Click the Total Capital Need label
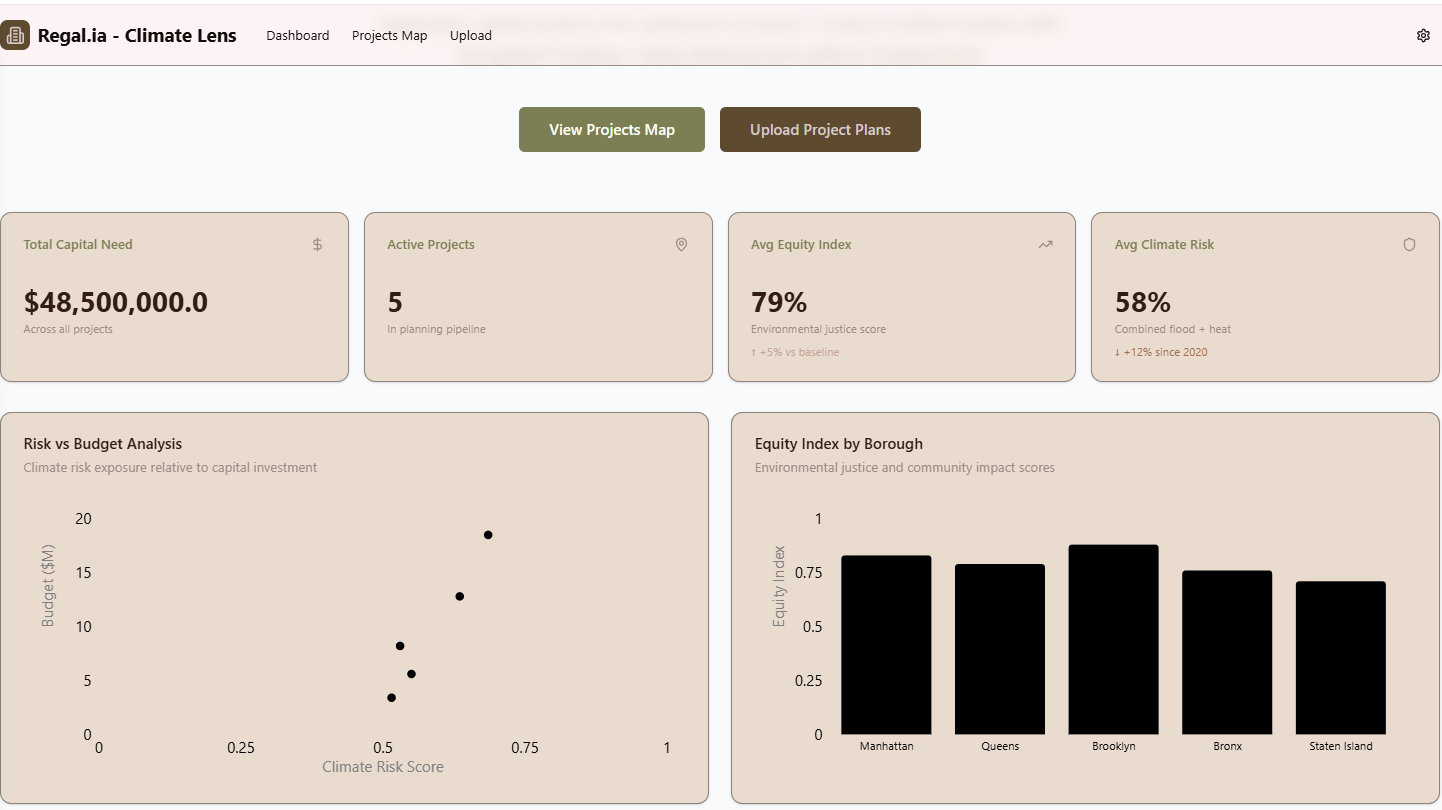The height and width of the screenshot is (810, 1442). click(x=78, y=244)
